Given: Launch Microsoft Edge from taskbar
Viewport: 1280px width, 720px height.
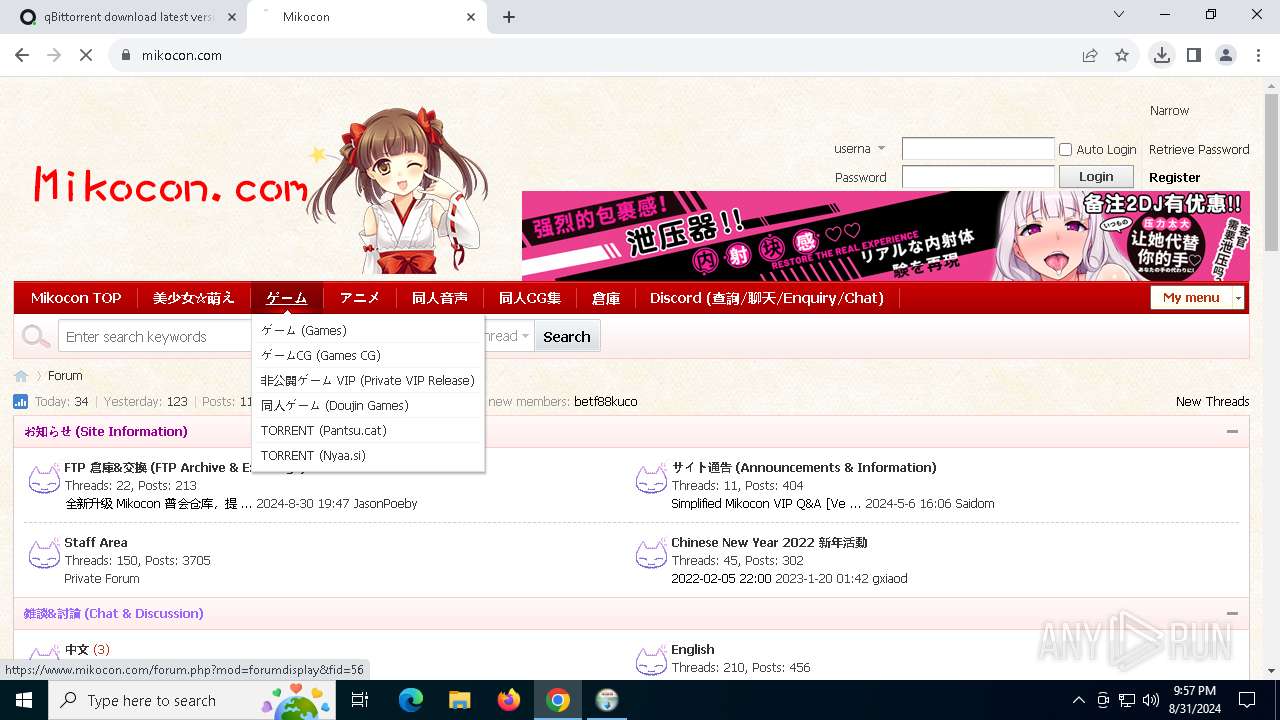Looking at the screenshot, I should pyautogui.click(x=411, y=700).
